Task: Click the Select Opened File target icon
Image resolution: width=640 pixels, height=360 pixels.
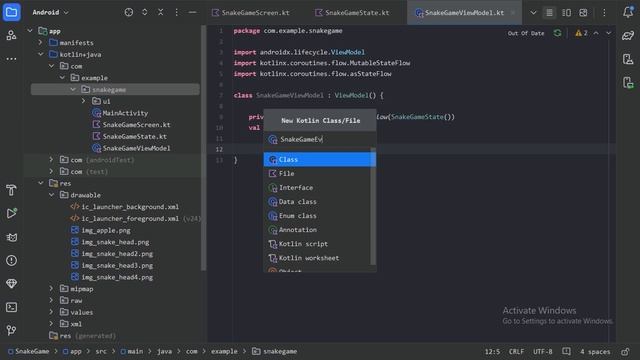Action: 129,12
